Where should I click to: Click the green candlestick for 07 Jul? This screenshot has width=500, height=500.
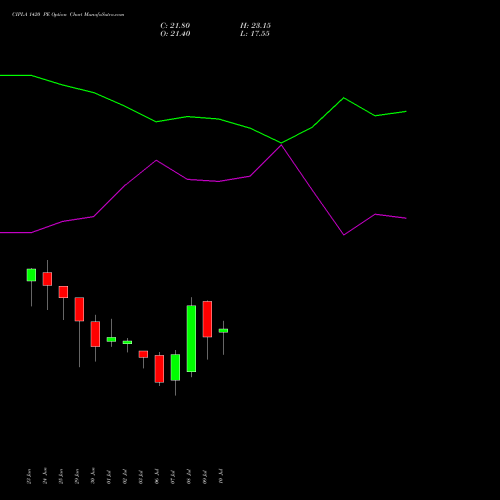(x=175, y=367)
